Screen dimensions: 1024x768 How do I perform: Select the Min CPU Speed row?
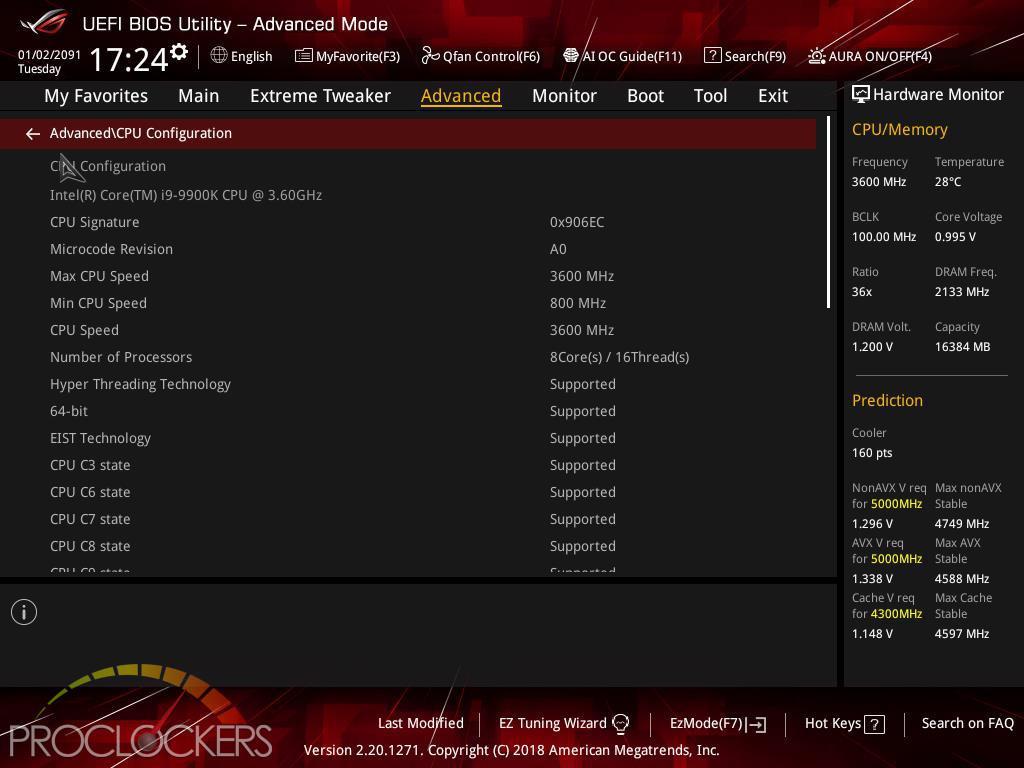click(408, 303)
